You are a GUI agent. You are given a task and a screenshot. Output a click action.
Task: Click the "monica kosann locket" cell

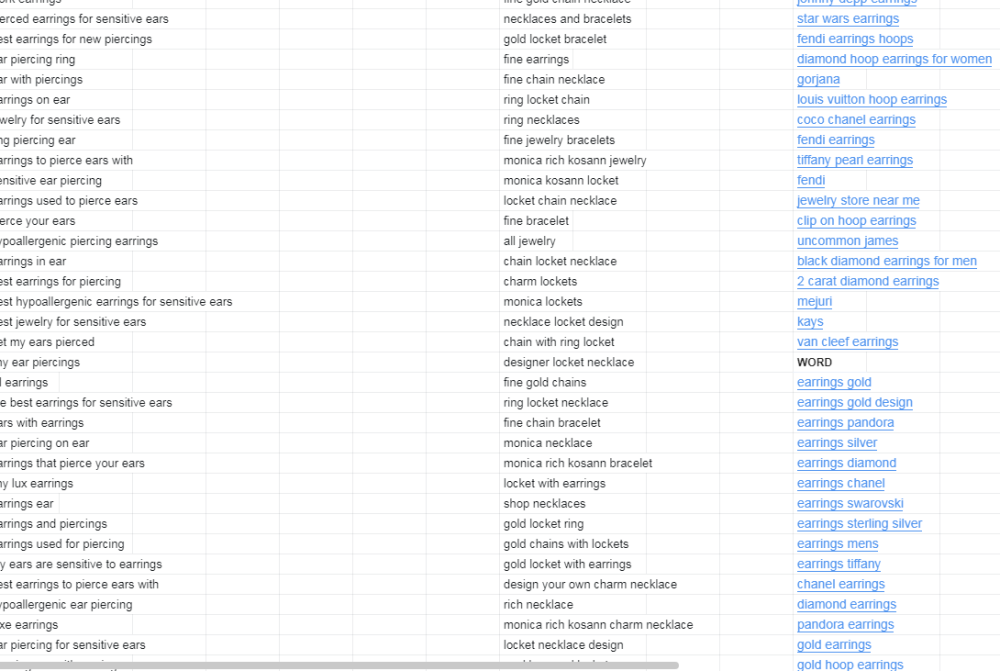coord(561,181)
